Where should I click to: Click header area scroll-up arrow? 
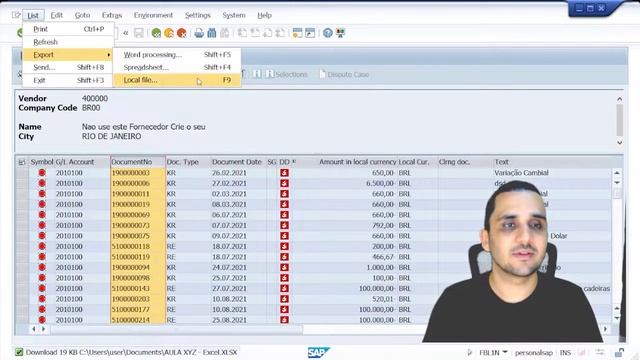[x=619, y=99]
